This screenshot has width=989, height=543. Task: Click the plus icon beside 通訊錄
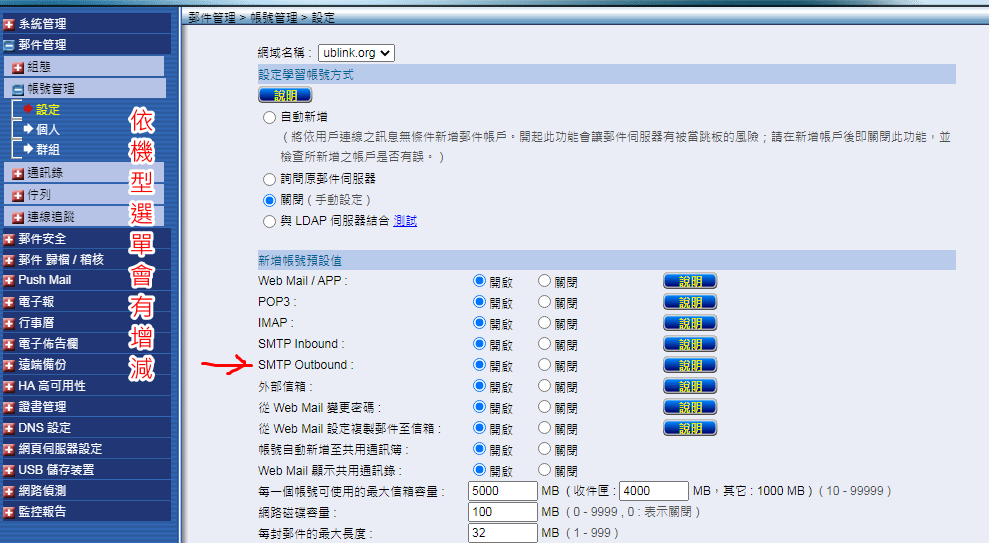point(18,174)
